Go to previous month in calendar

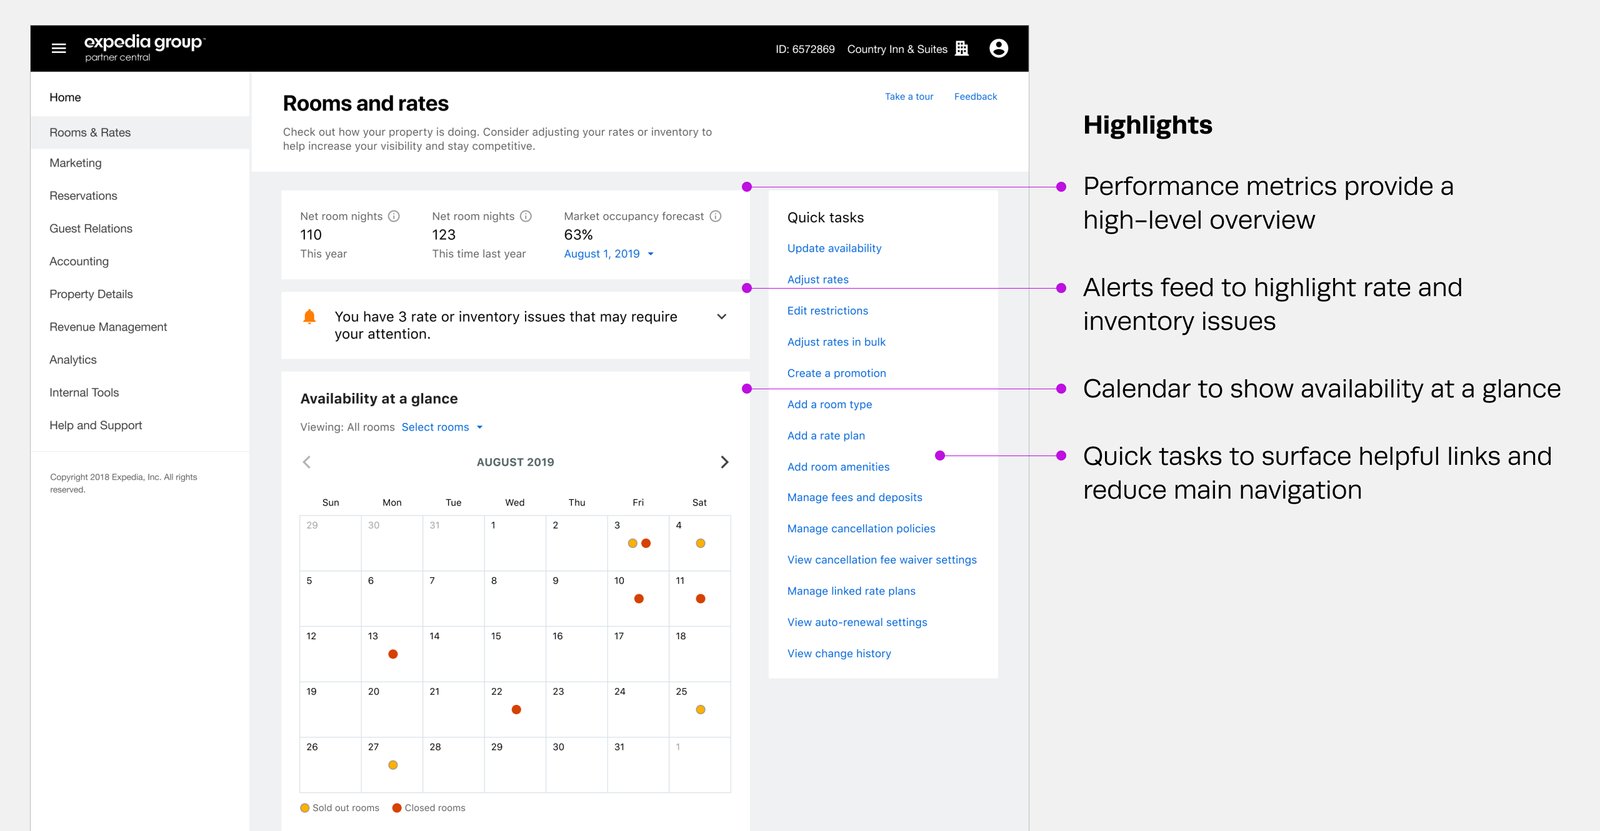tap(307, 462)
